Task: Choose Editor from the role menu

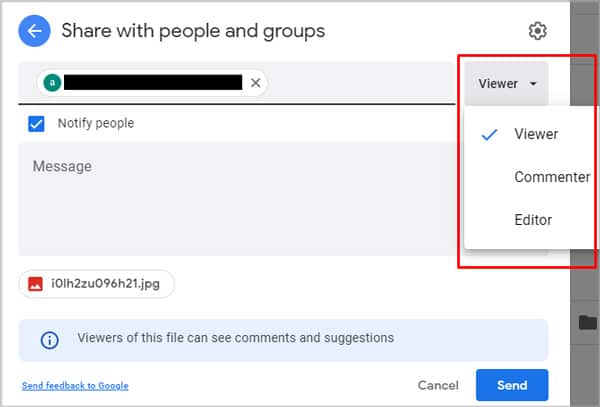Action: pyautogui.click(x=532, y=220)
